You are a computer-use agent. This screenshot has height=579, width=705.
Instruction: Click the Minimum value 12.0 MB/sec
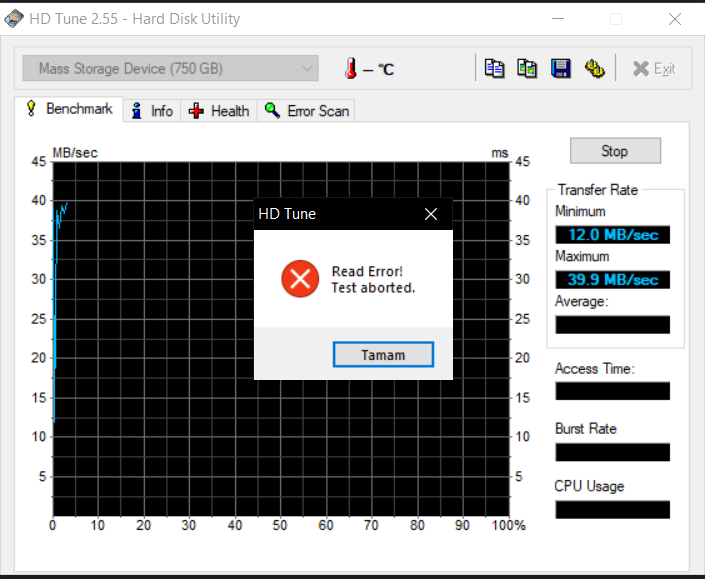click(612, 235)
